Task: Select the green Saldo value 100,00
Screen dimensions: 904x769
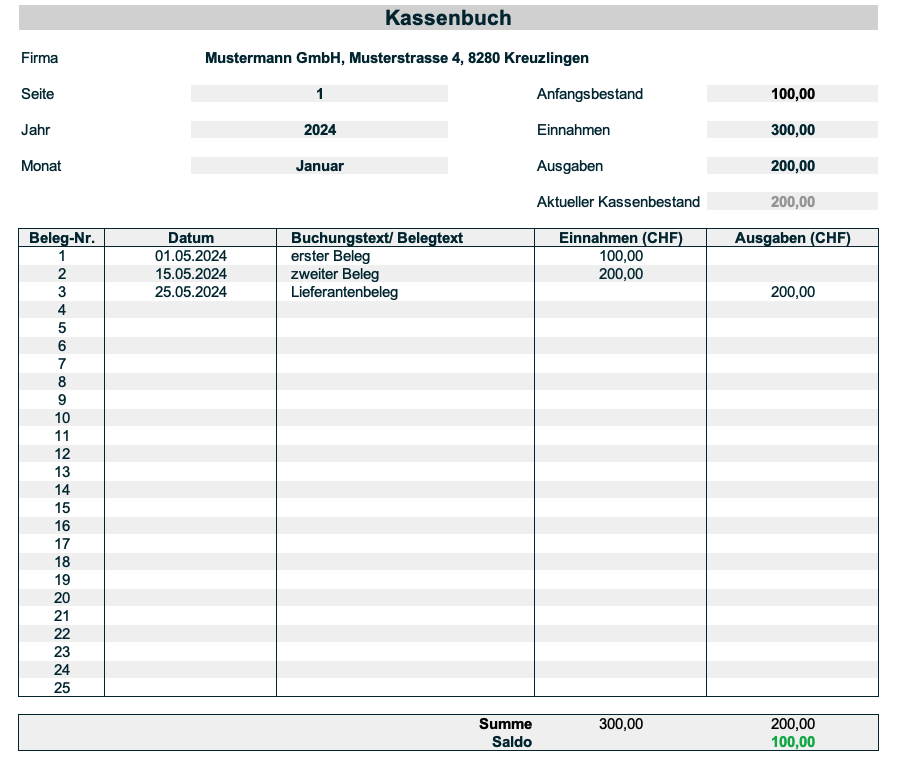Action: [x=792, y=742]
